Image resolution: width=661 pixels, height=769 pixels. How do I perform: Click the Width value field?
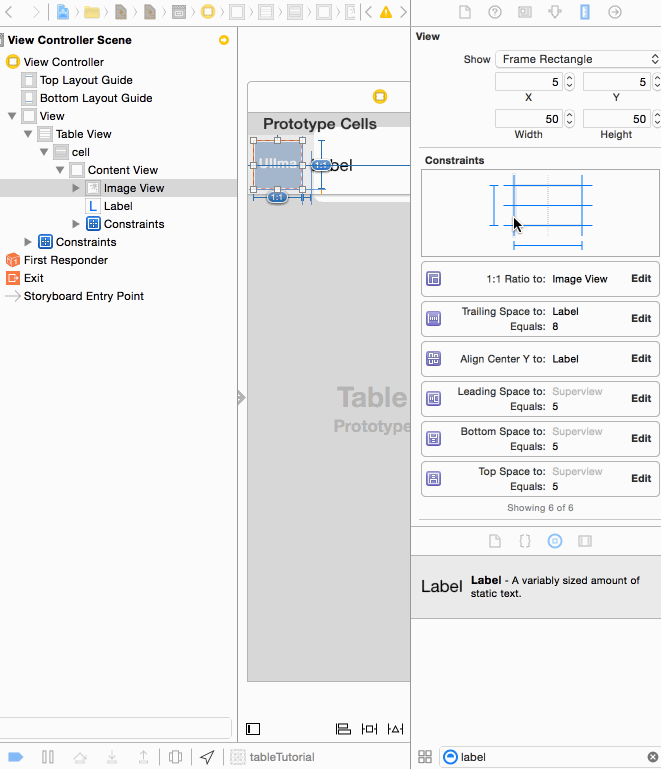[529, 119]
